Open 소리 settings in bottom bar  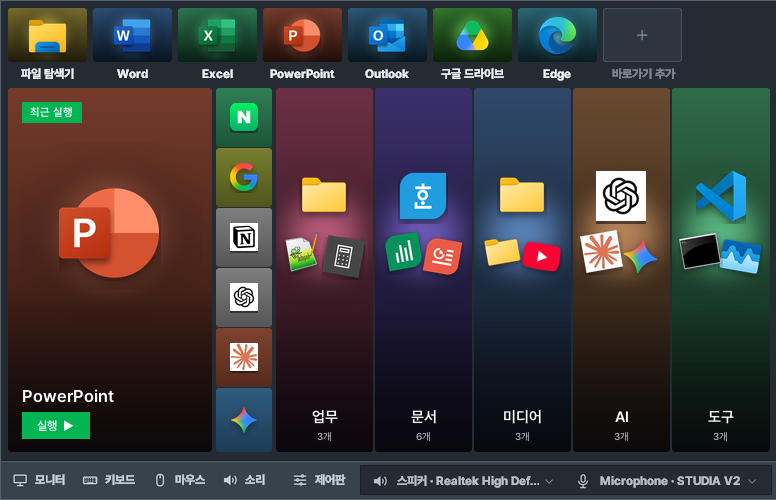244,480
